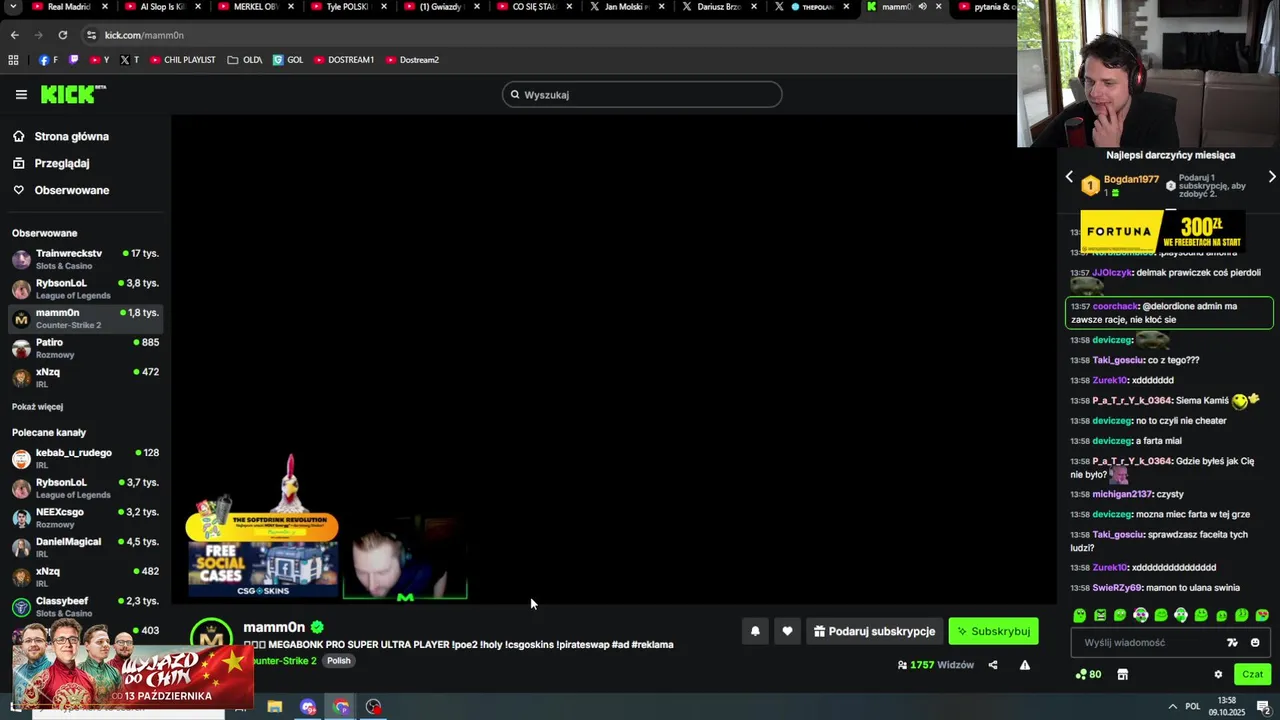Open Bogdan1977 top donor profile
Image resolution: width=1280 pixels, height=720 pixels.
tap(1131, 180)
